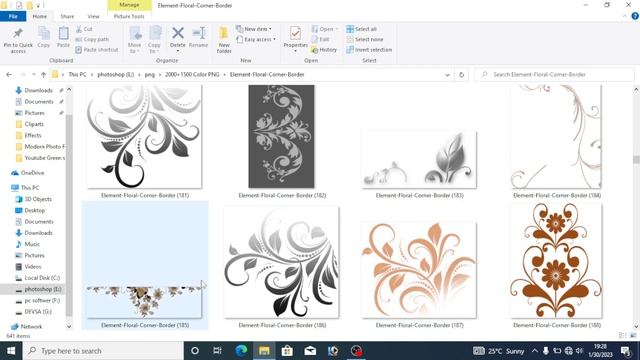Open 3D Objects in navigation pane
The image size is (640, 360).
tap(38, 199)
